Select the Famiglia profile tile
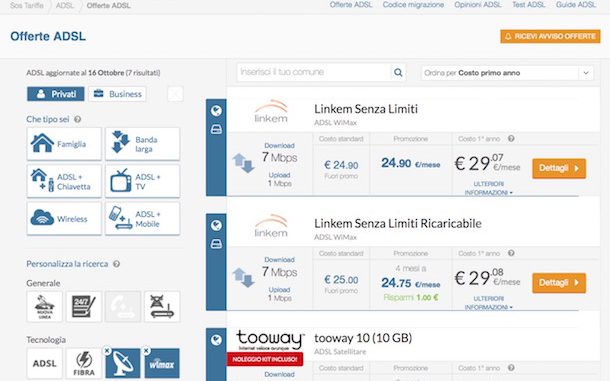Screen dimensions: 610x381 click(64, 144)
